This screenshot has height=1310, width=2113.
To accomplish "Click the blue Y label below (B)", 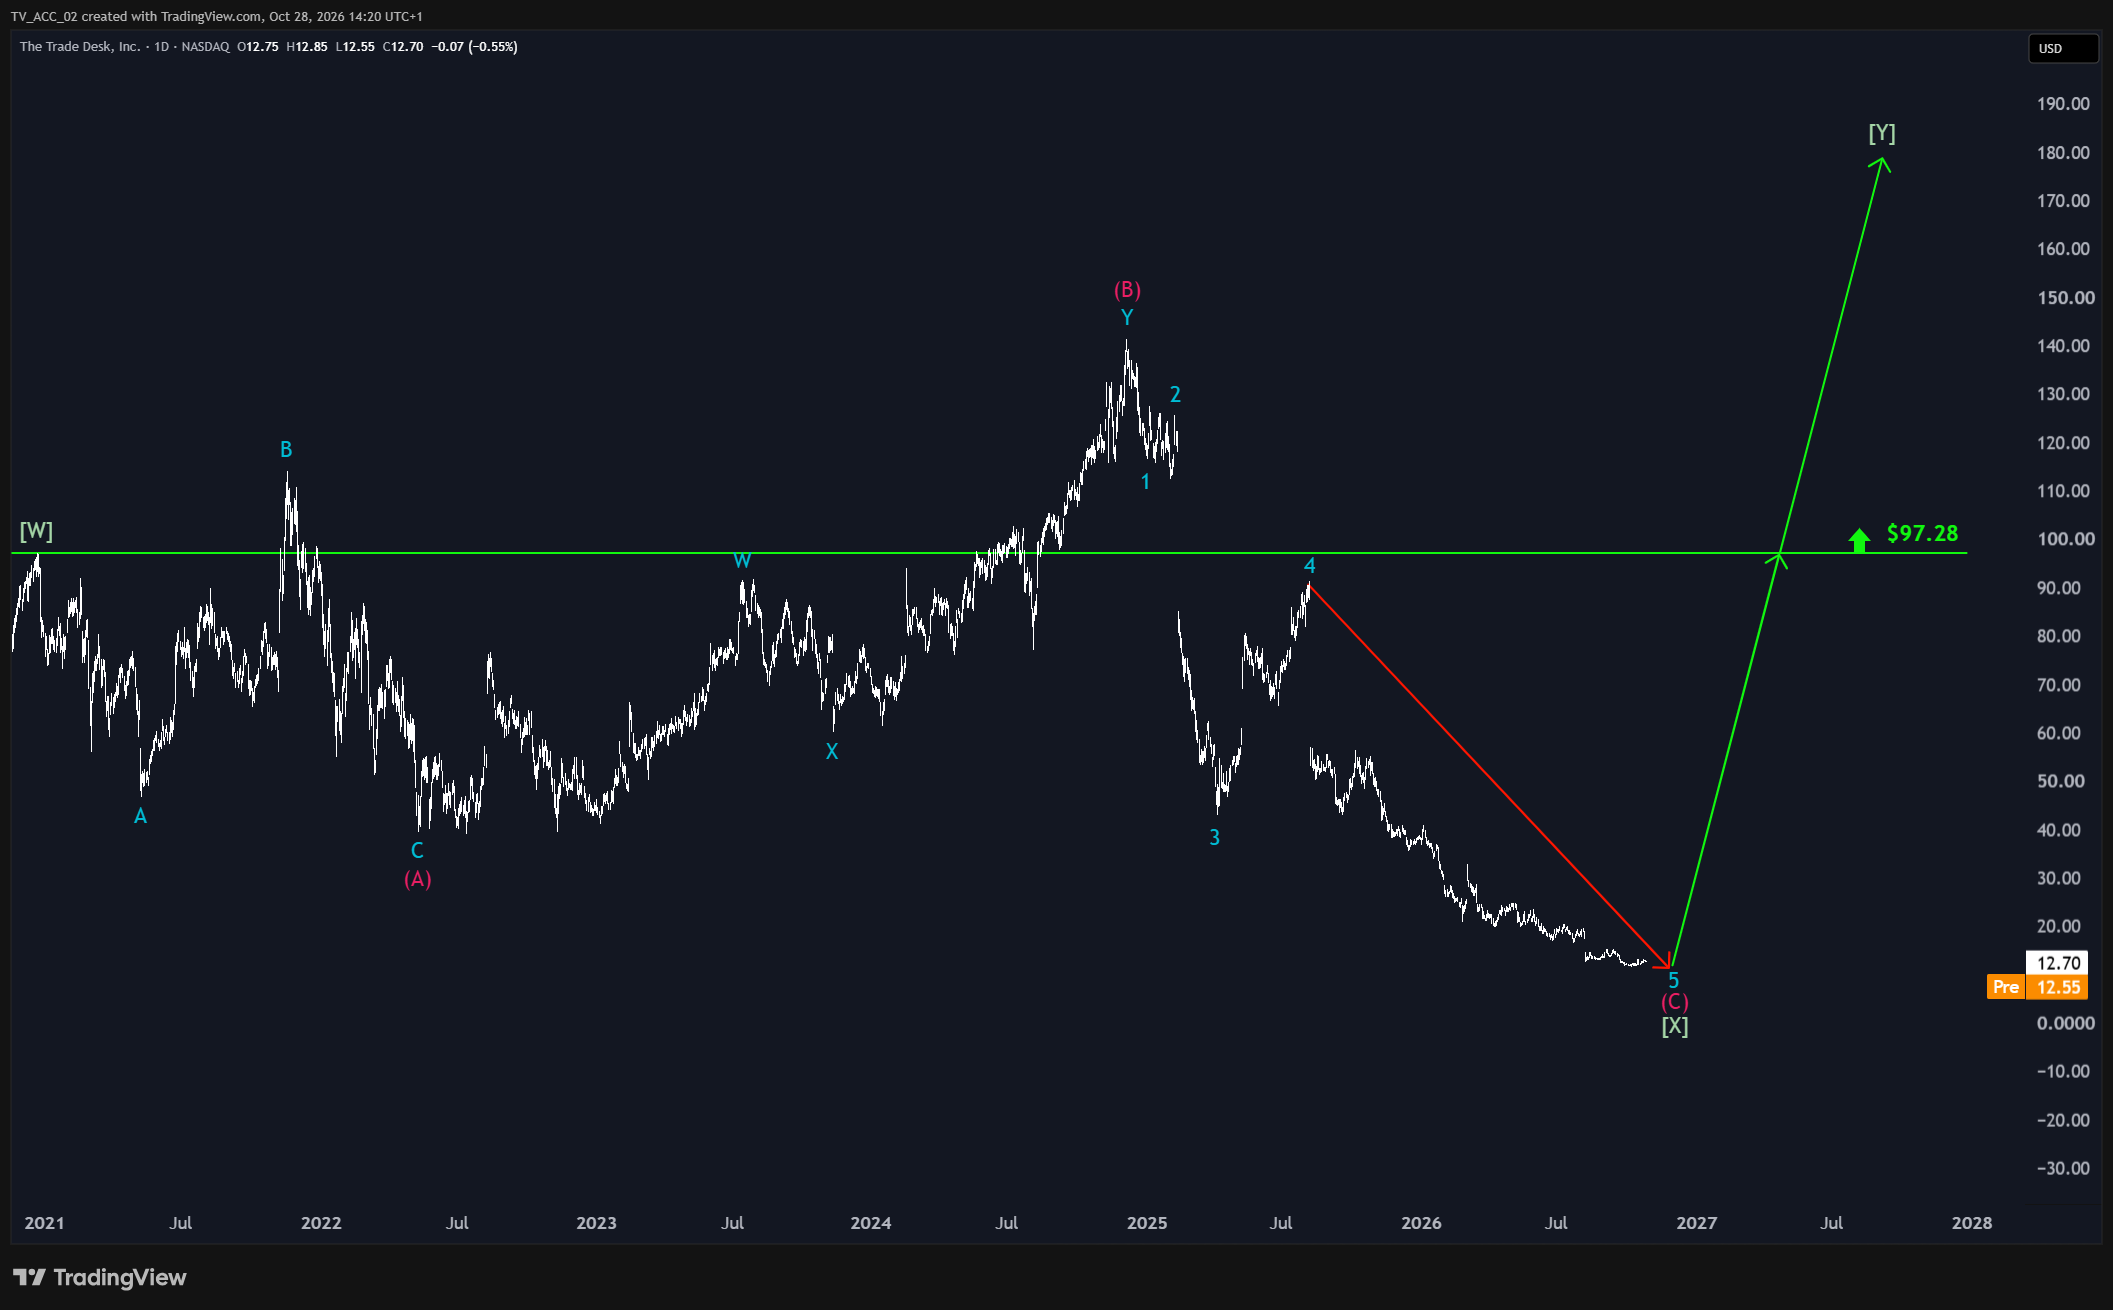I will tap(1127, 317).
